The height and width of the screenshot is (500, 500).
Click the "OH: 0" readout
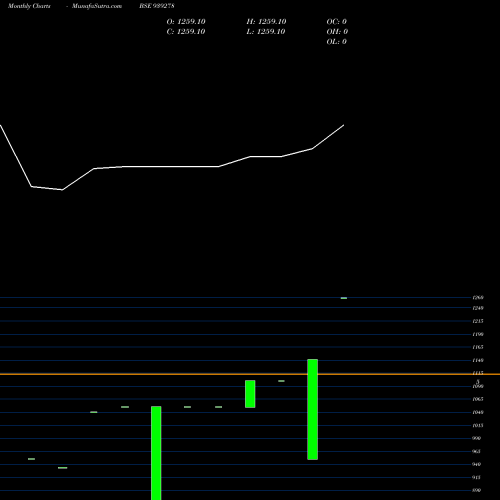point(337,32)
